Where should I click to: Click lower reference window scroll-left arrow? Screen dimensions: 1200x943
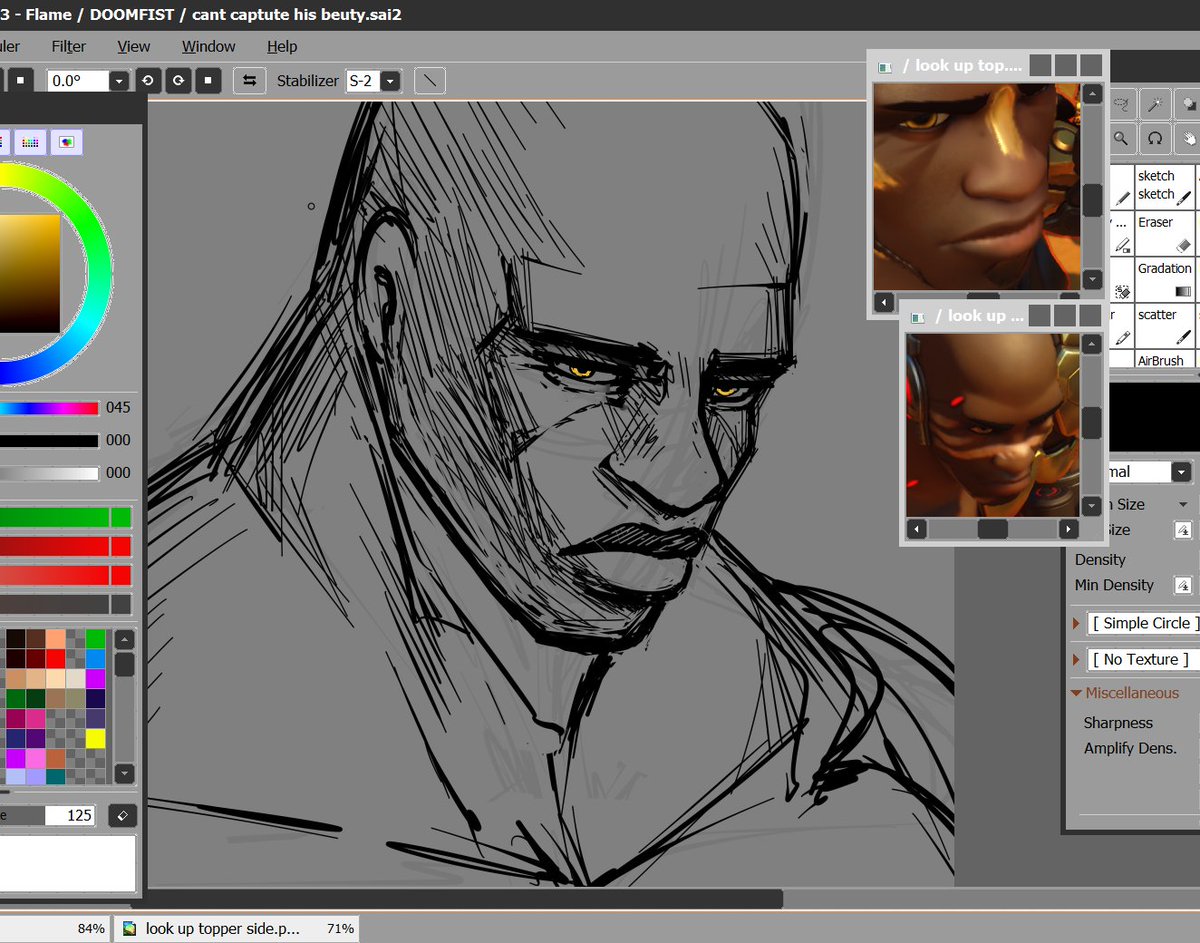click(x=916, y=529)
